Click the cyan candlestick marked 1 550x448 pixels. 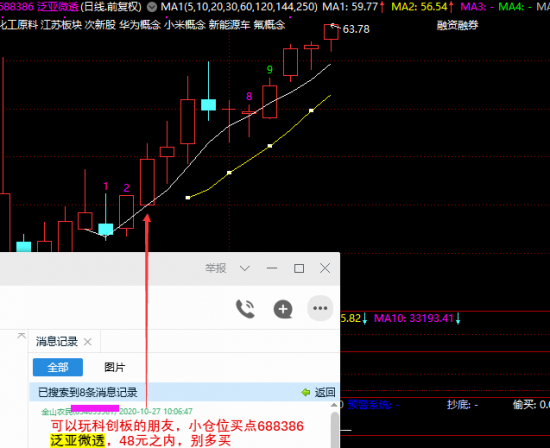[x=106, y=229]
